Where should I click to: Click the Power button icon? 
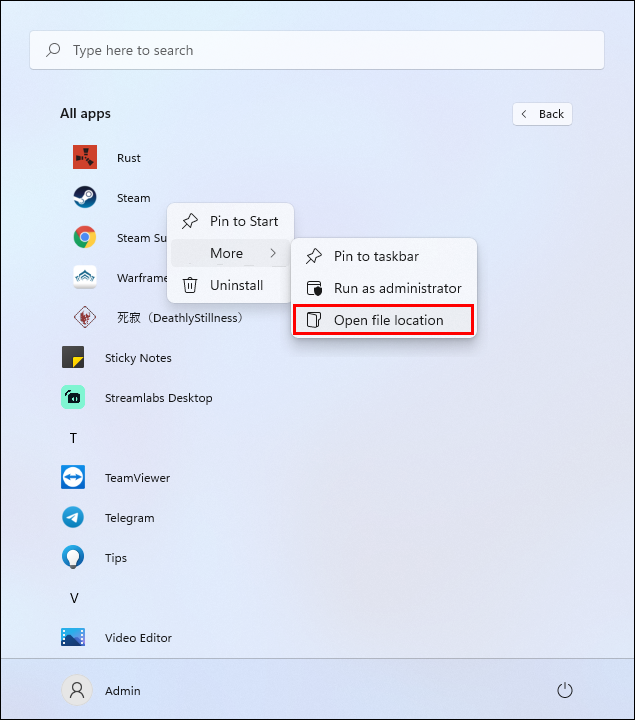pyautogui.click(x=565, y=690)
